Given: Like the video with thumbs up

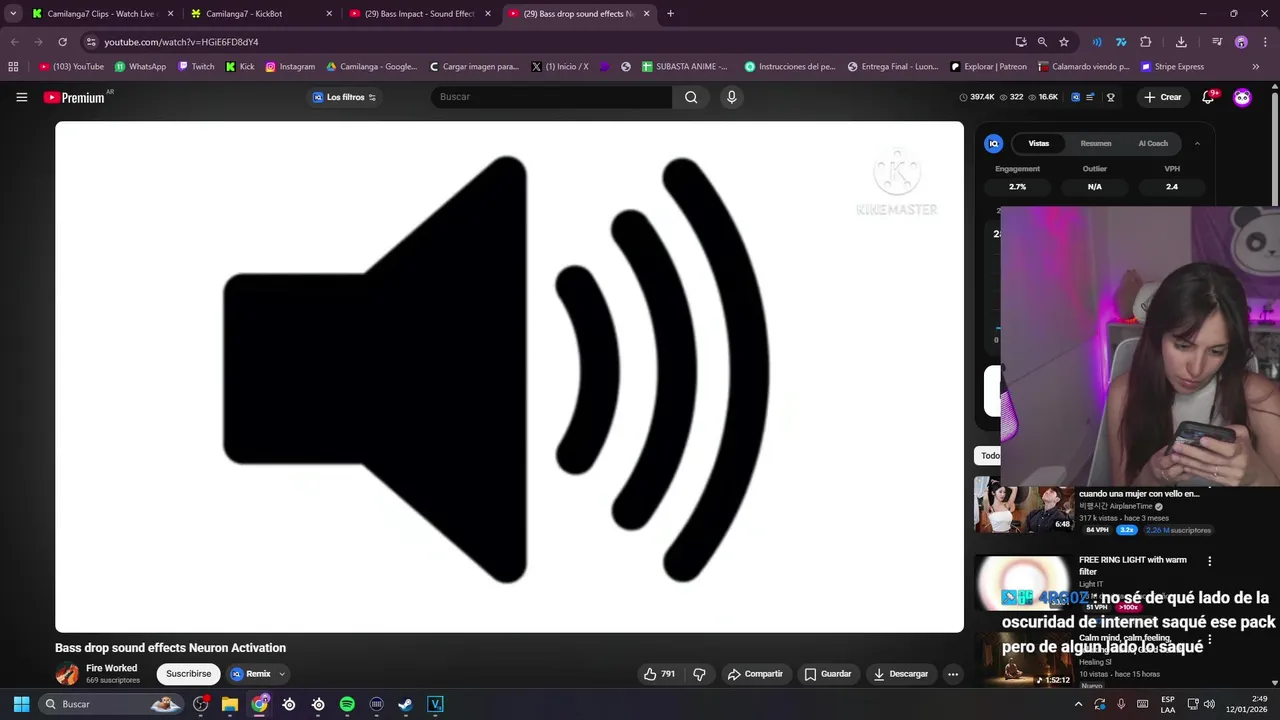Looking at the screenshot, I should point(660,674).
